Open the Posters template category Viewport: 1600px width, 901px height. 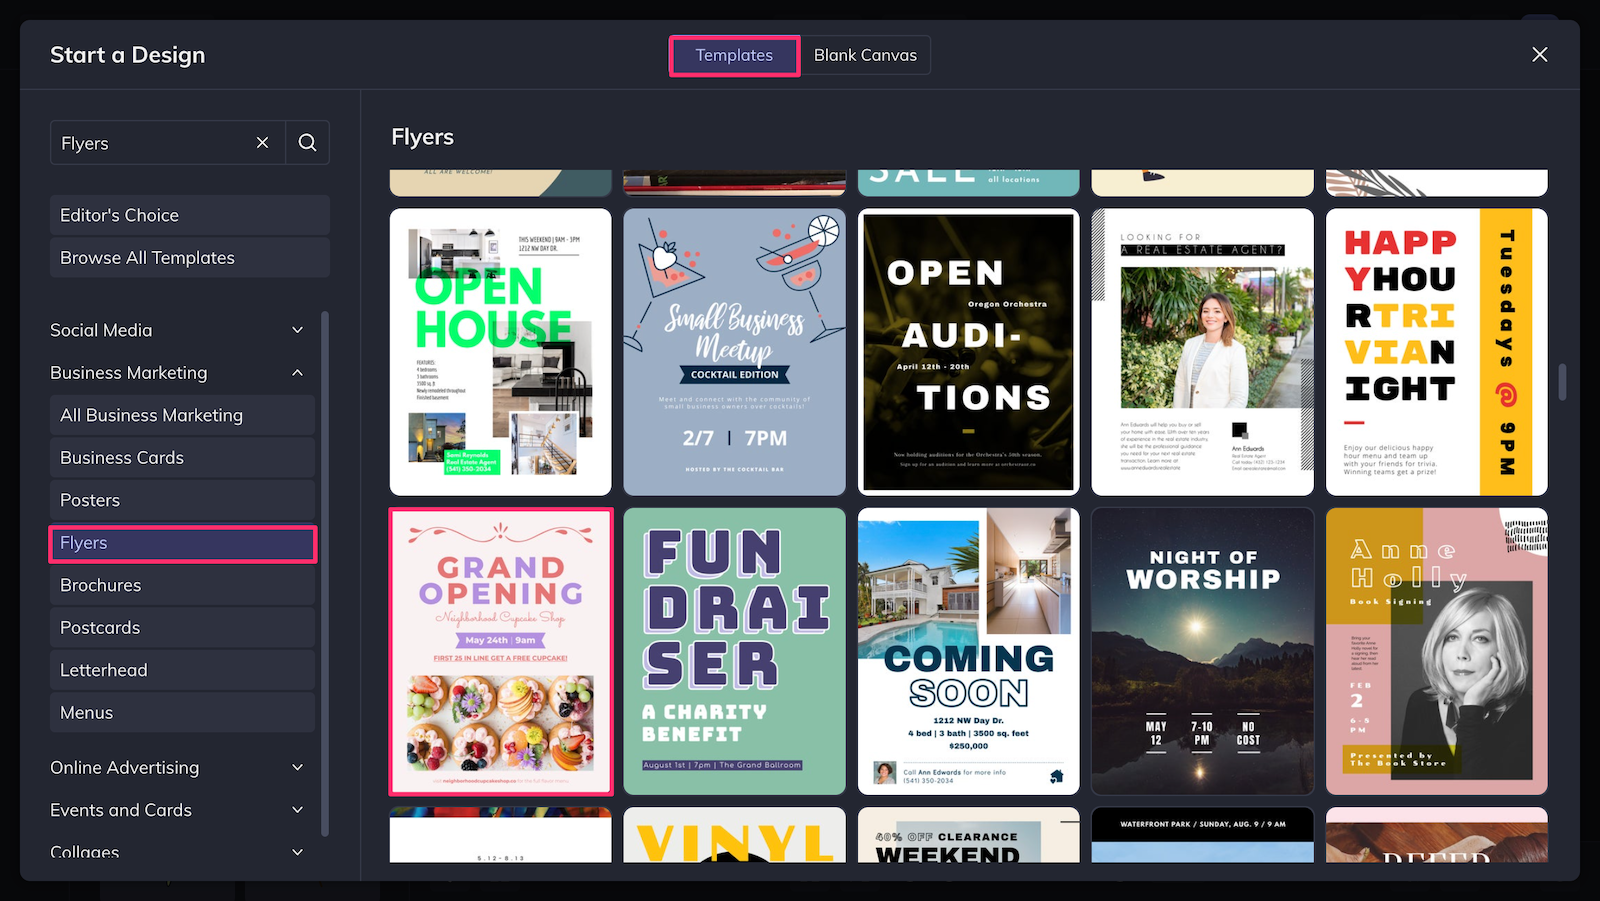(x=182, y=500)
